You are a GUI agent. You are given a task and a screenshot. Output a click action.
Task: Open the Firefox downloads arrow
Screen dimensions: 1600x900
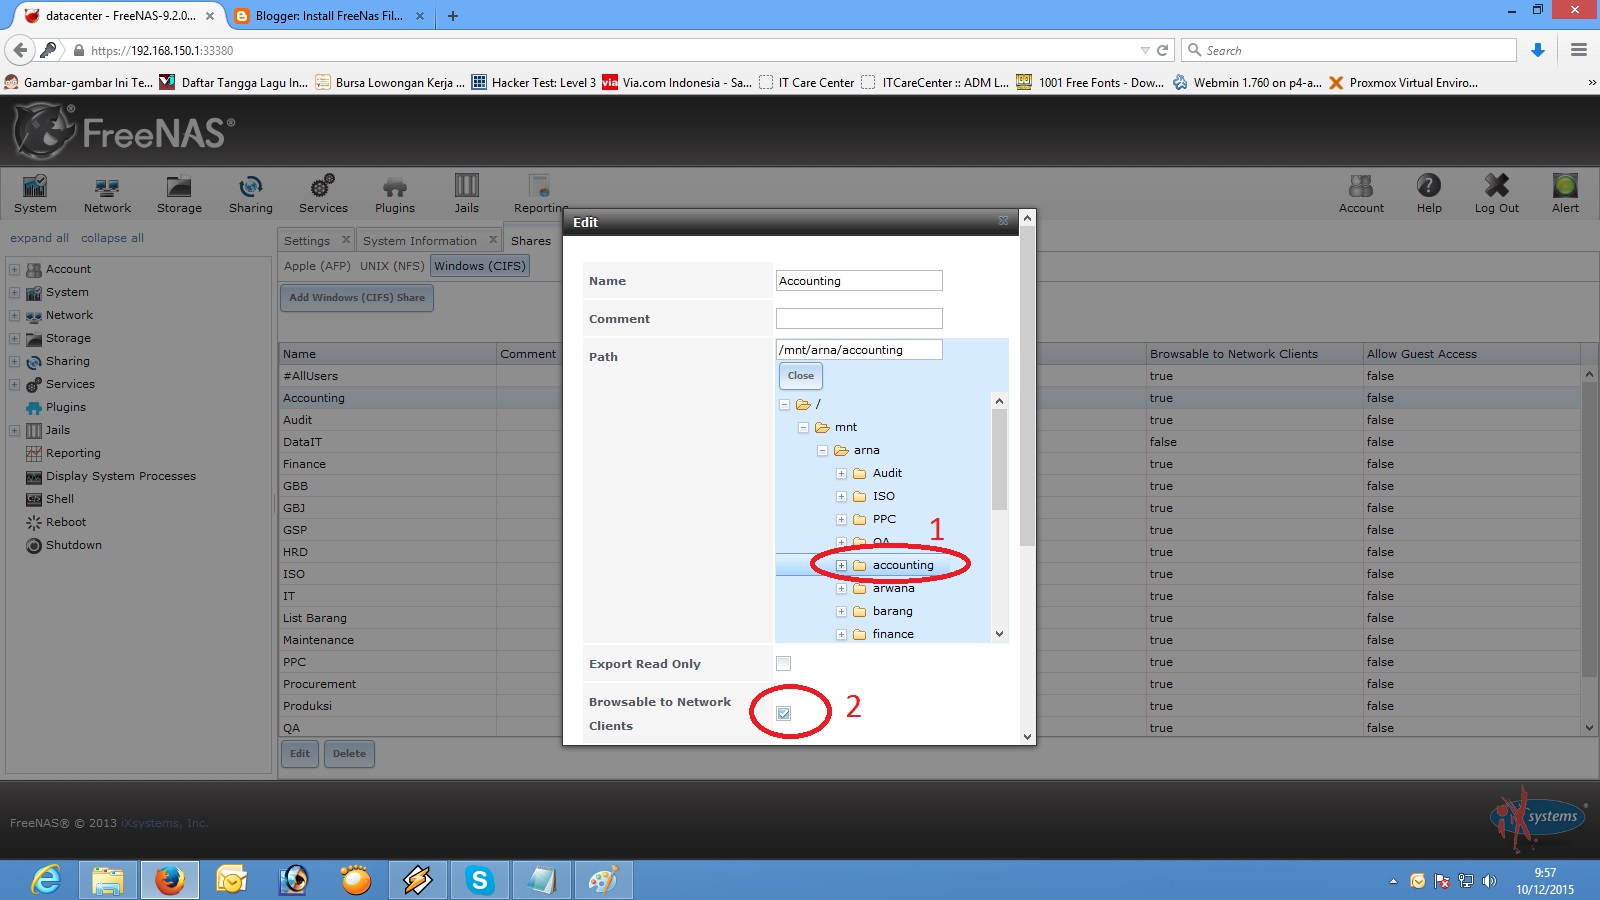1538,50
